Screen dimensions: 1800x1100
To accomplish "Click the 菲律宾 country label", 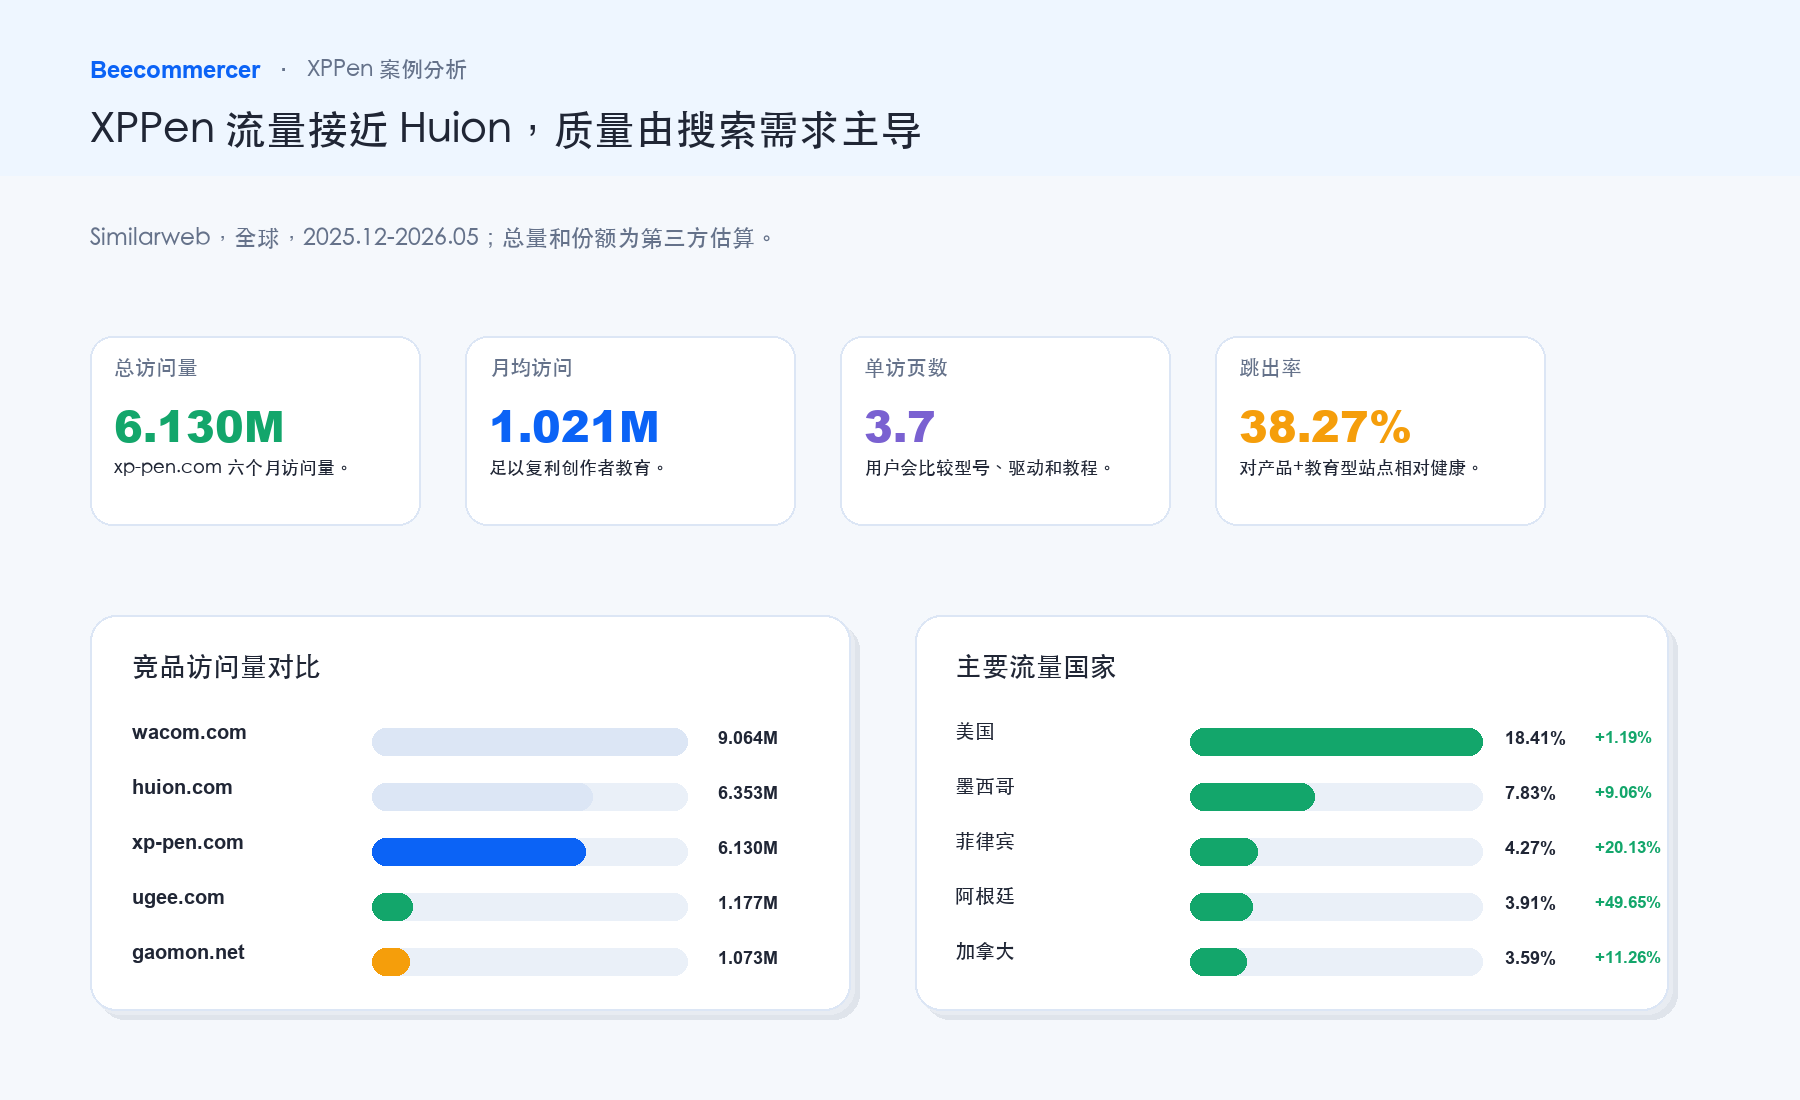I will point(985,842).
